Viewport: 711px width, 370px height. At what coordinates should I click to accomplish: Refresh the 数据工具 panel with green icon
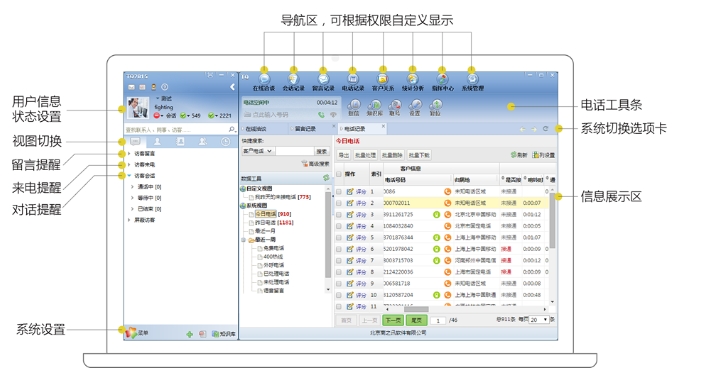coord(326,178)
